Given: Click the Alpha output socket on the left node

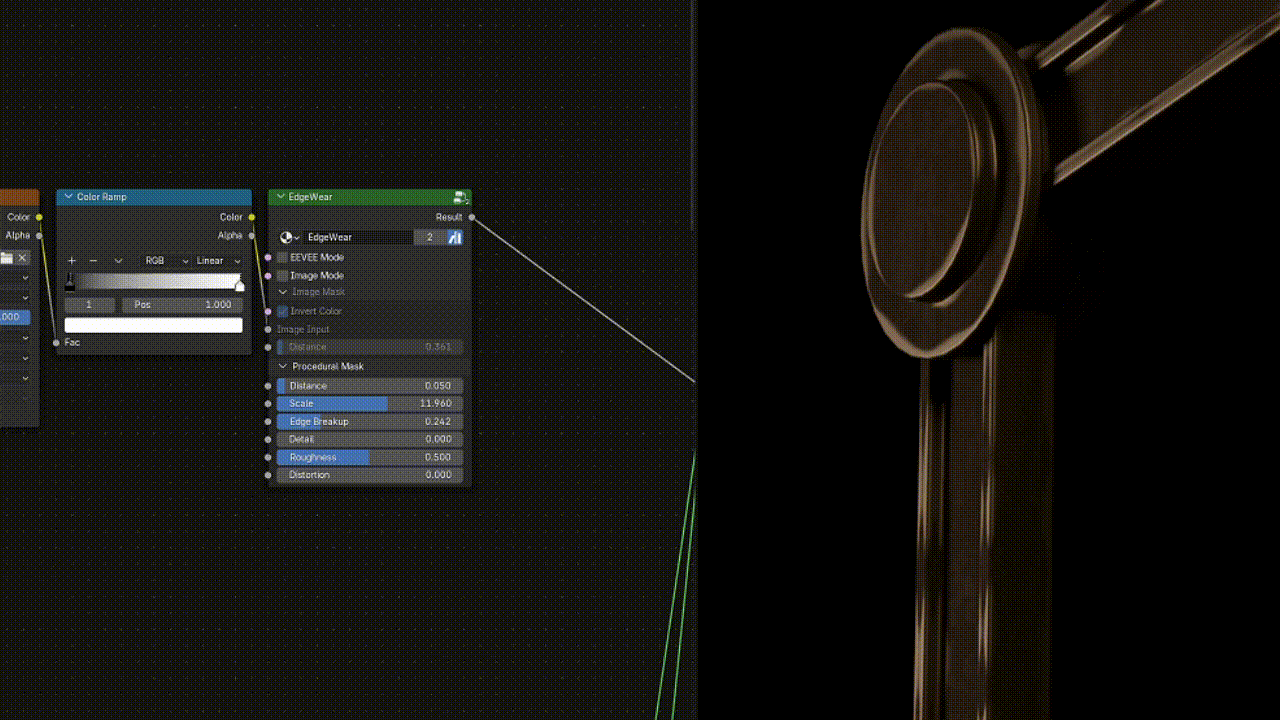Looking at the screenshot, I should (39, 236).
